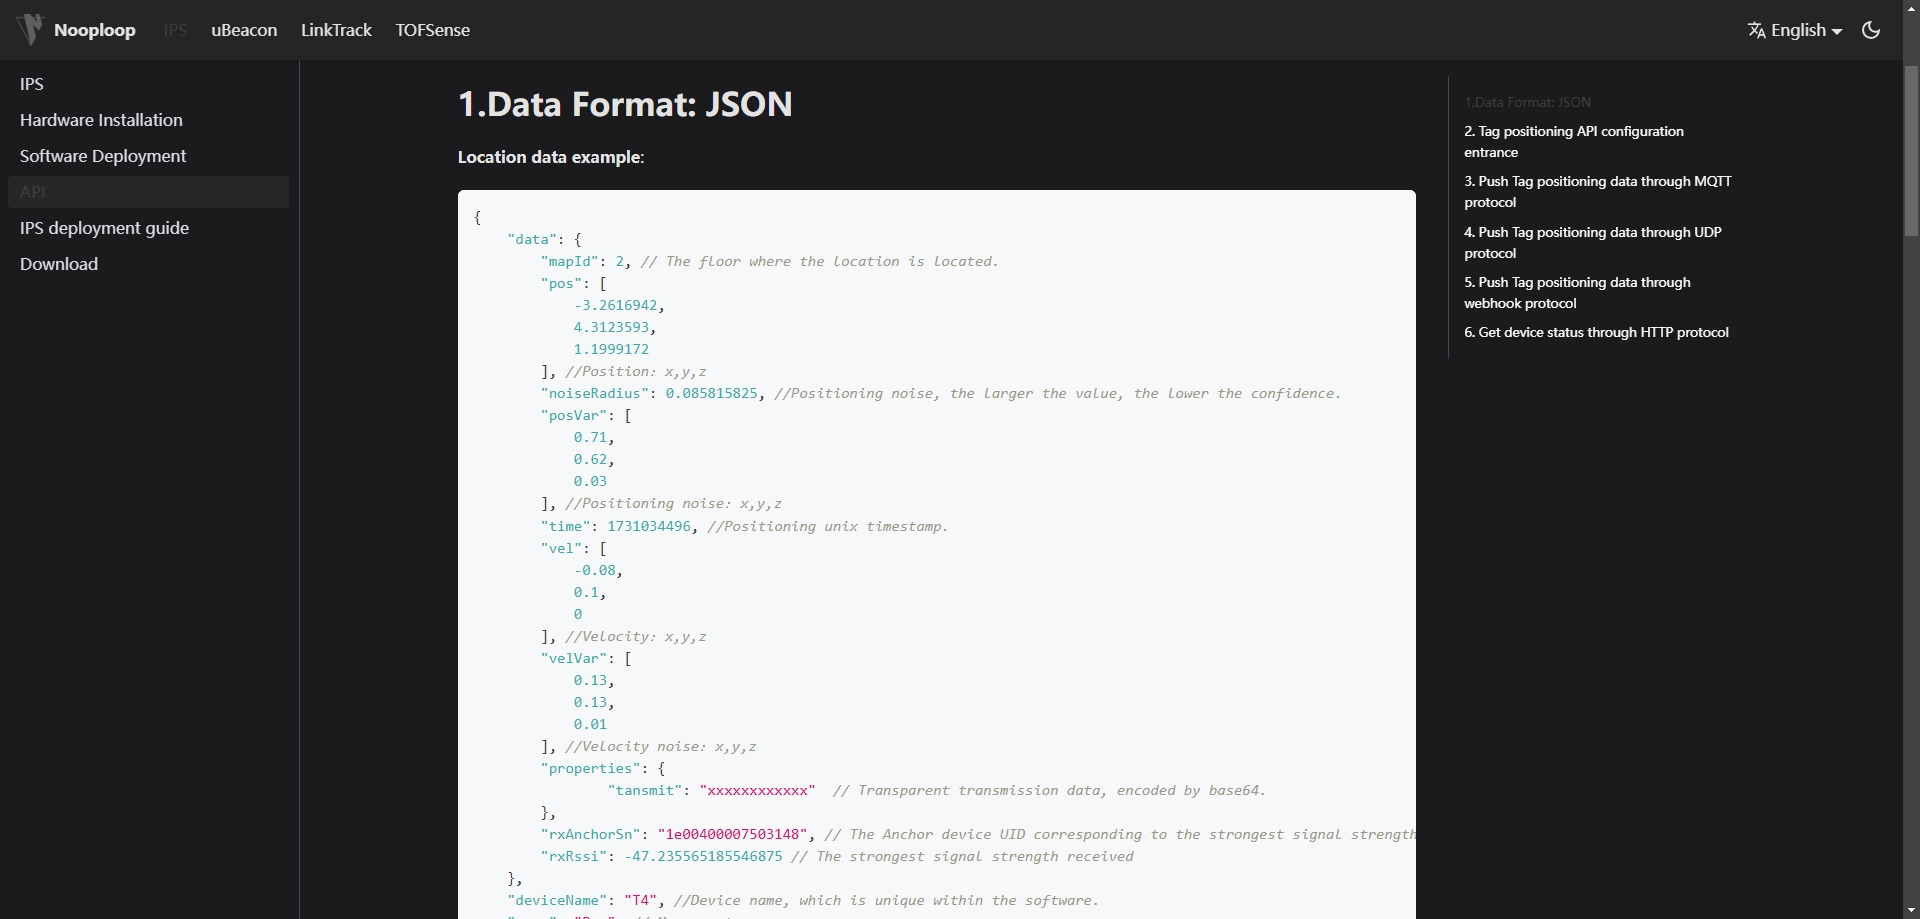Image resolution: width=1920 pixels, height=919 pixels.
Task: Click the 1.Data Format: JSON heading
Action: [x=625, y=104]
